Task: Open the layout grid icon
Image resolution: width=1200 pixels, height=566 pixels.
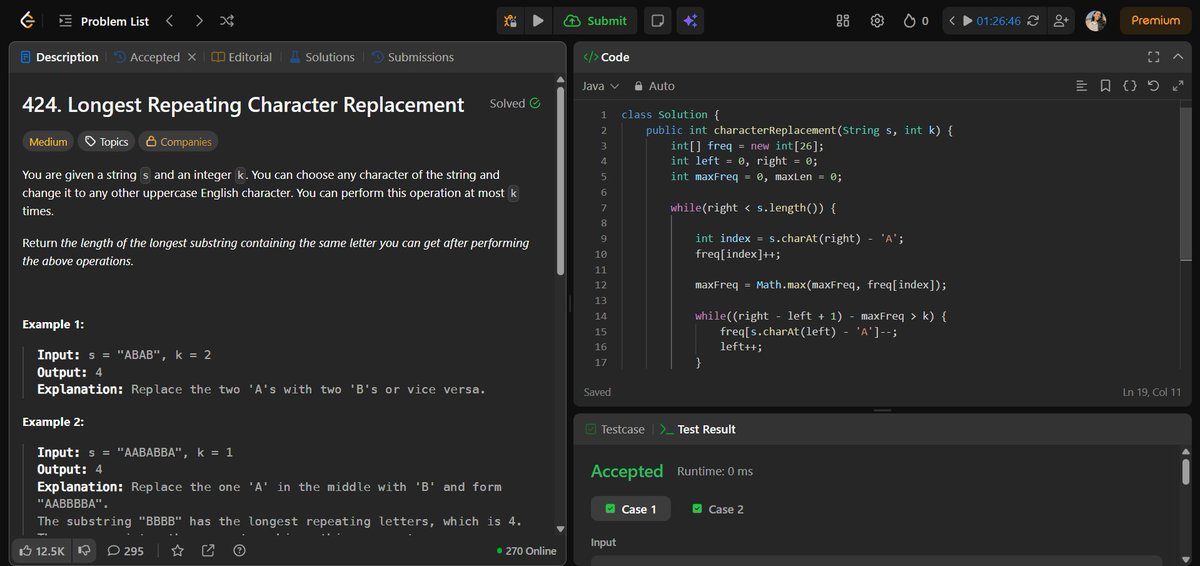Action: [843, 20]
